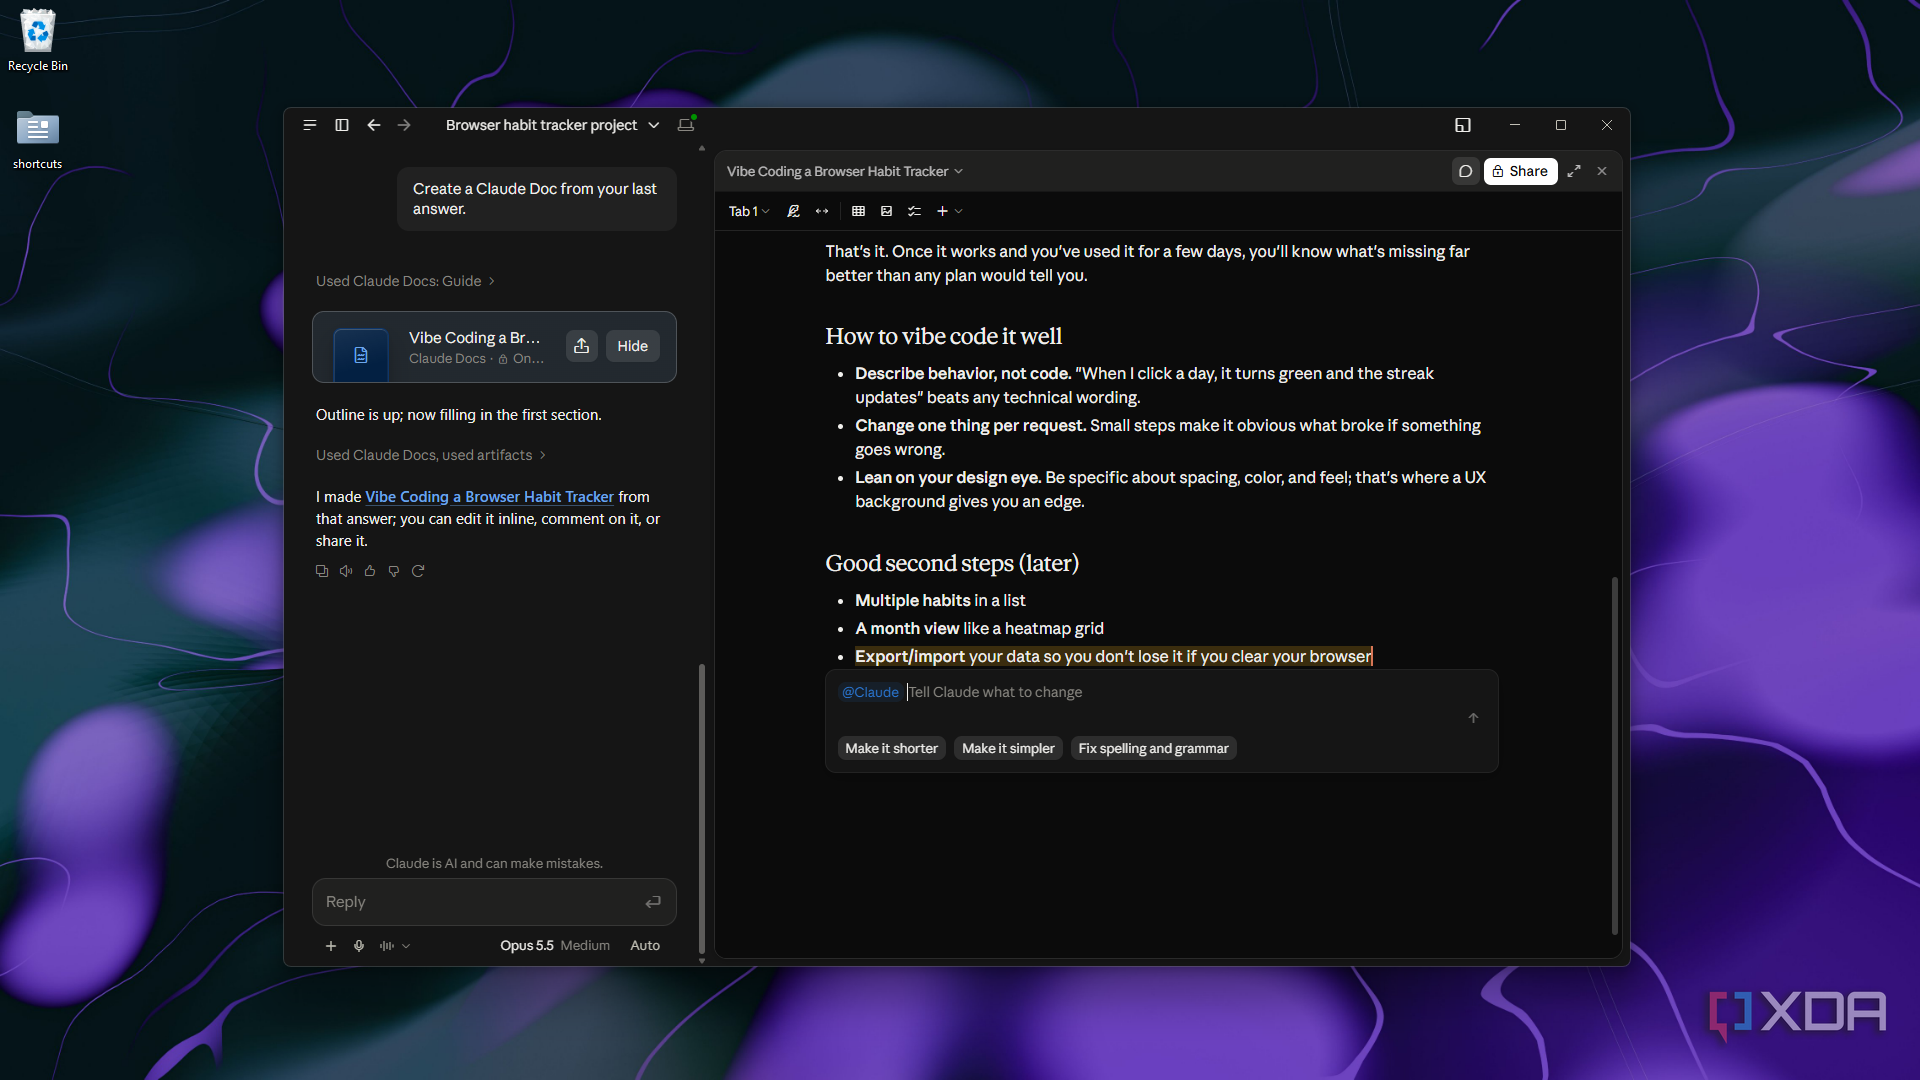Toggle the page width arrows icon

[x=822, y=211]
